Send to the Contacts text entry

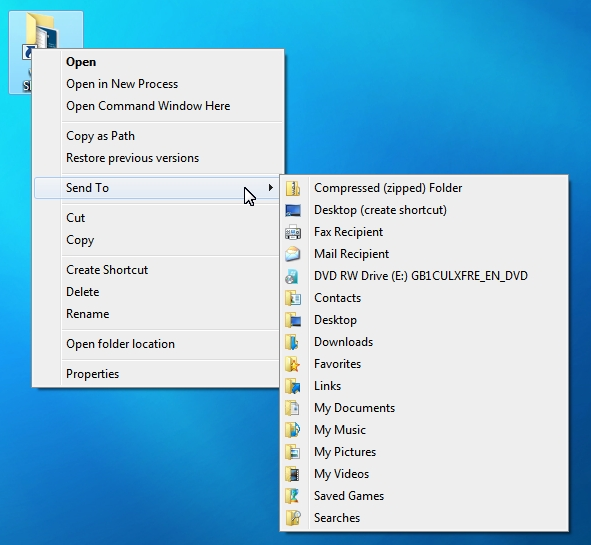(x=337, y=298)
